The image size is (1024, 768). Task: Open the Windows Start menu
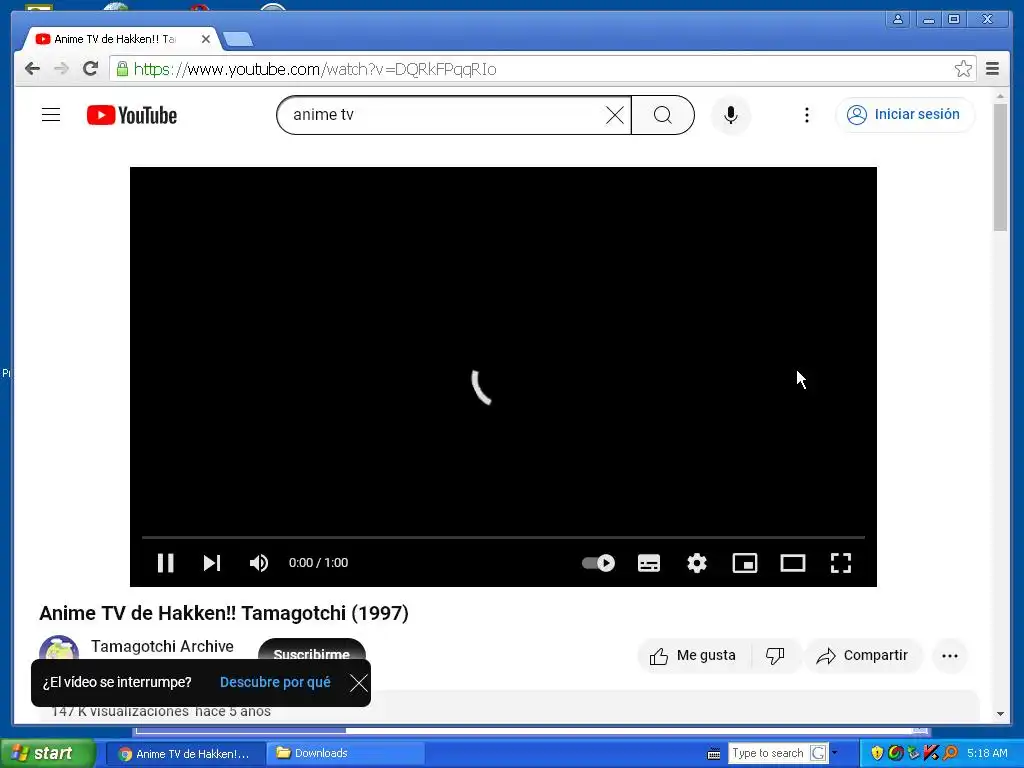(x=47, y=754)
